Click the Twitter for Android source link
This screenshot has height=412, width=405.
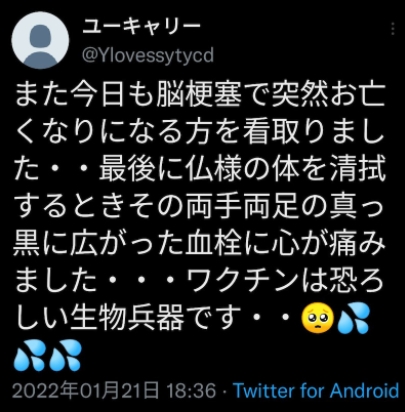point(316,390)
